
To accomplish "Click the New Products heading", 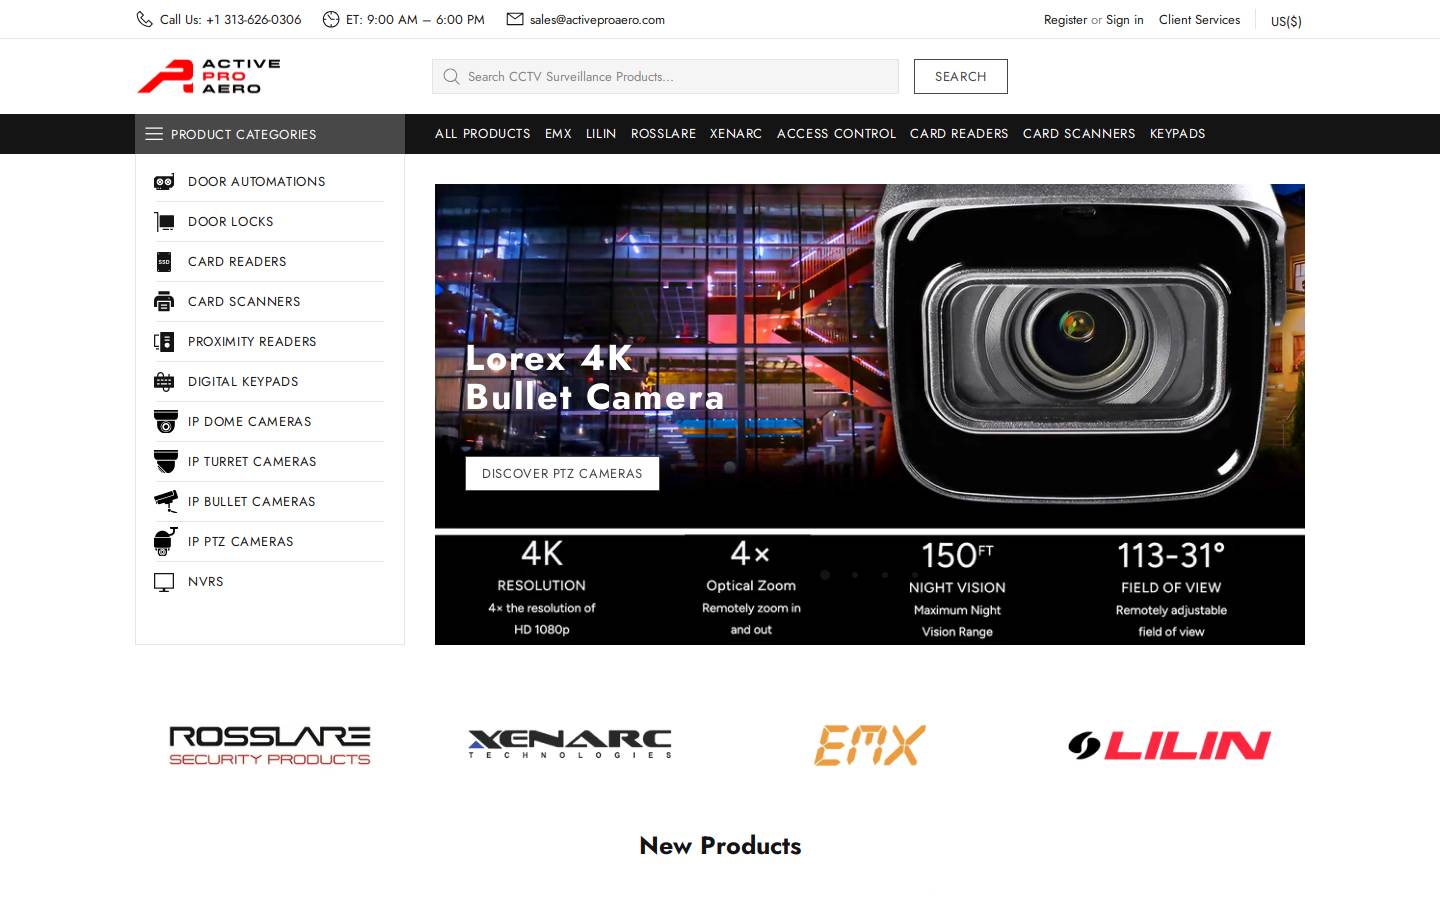I will pyautogui.click(x=720, y=845).
